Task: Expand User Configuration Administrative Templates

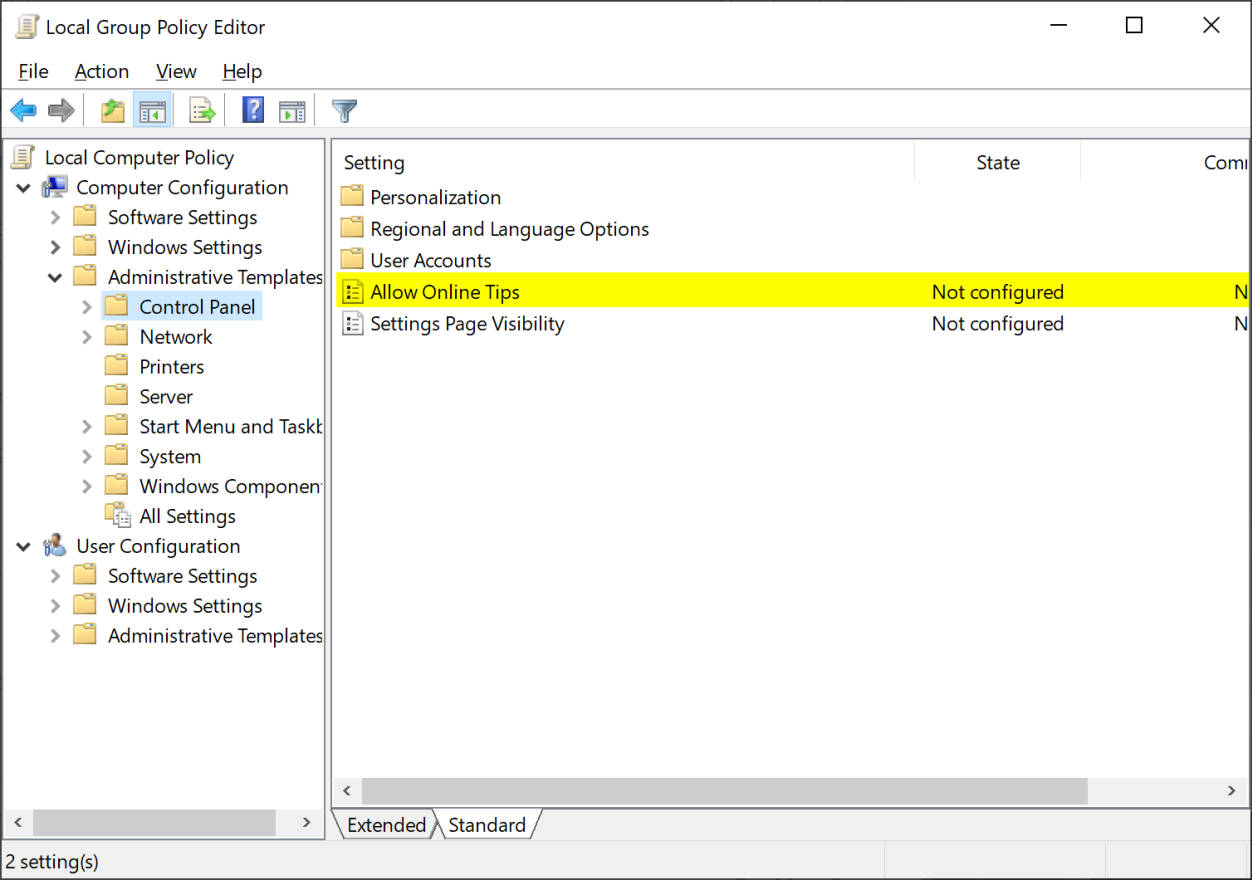Action: (x=55, y=636)
